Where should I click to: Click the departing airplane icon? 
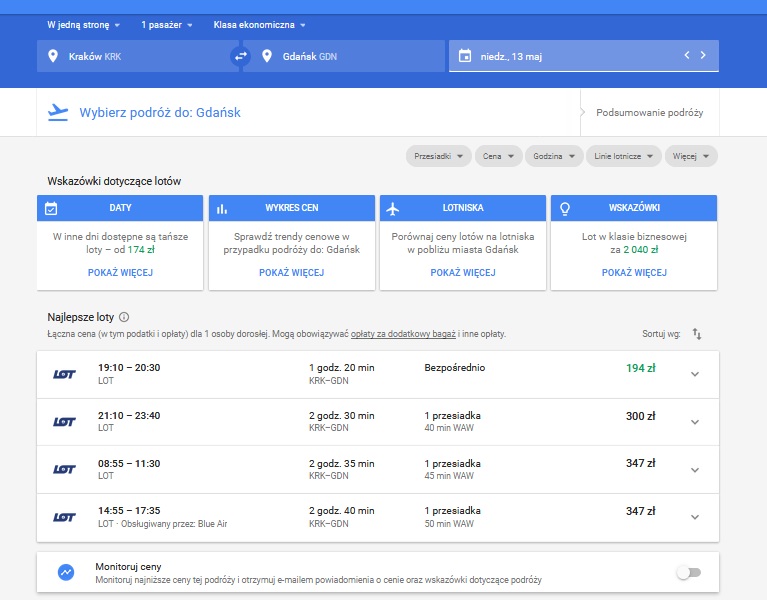(x=58, y=112)
